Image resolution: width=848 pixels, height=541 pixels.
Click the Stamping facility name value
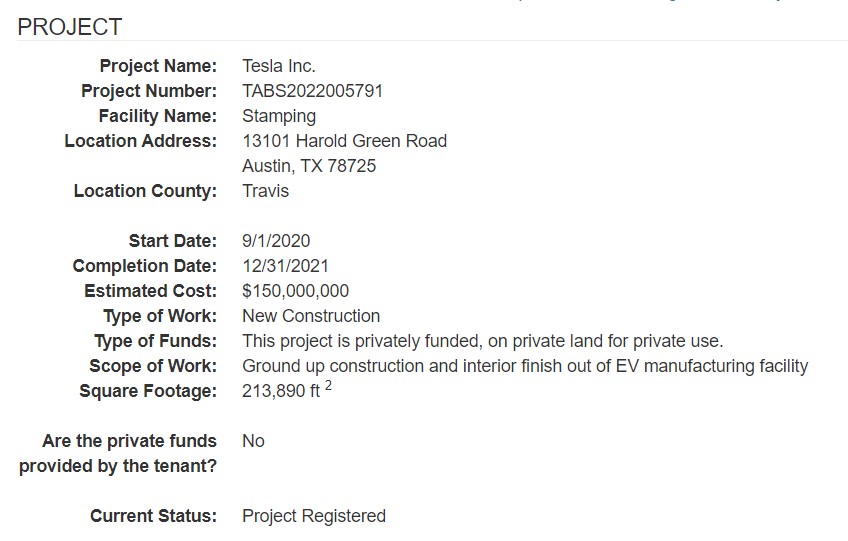pos(279,116)
